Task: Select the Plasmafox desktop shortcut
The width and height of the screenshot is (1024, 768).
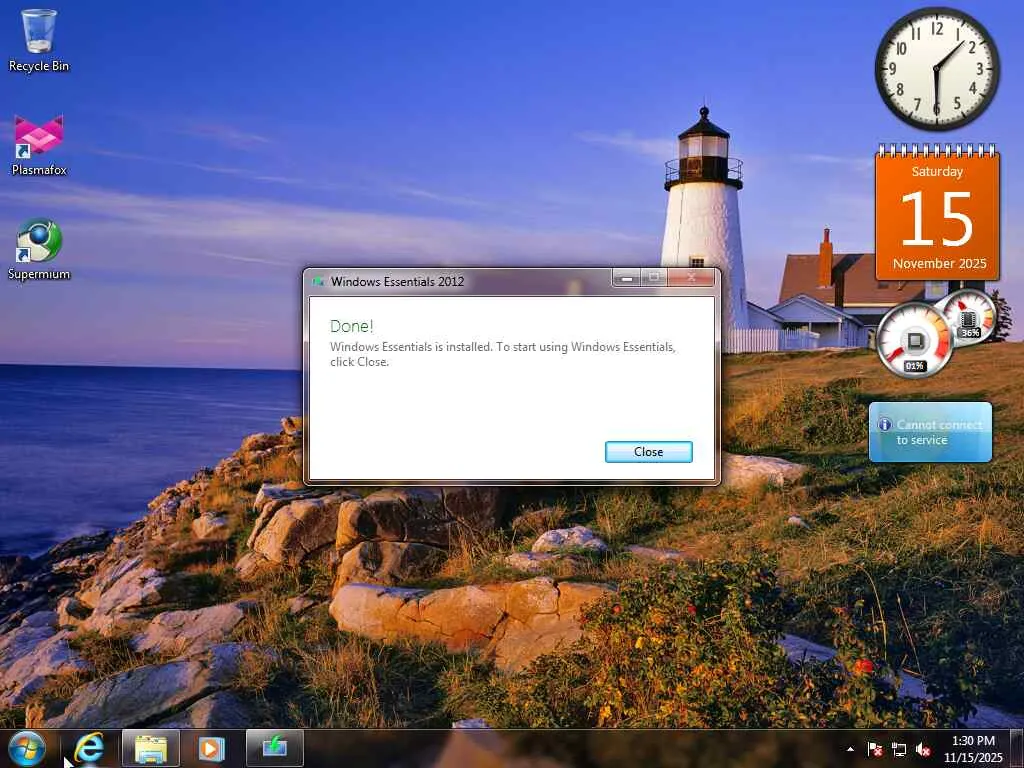Action: [x=39, y=146]
